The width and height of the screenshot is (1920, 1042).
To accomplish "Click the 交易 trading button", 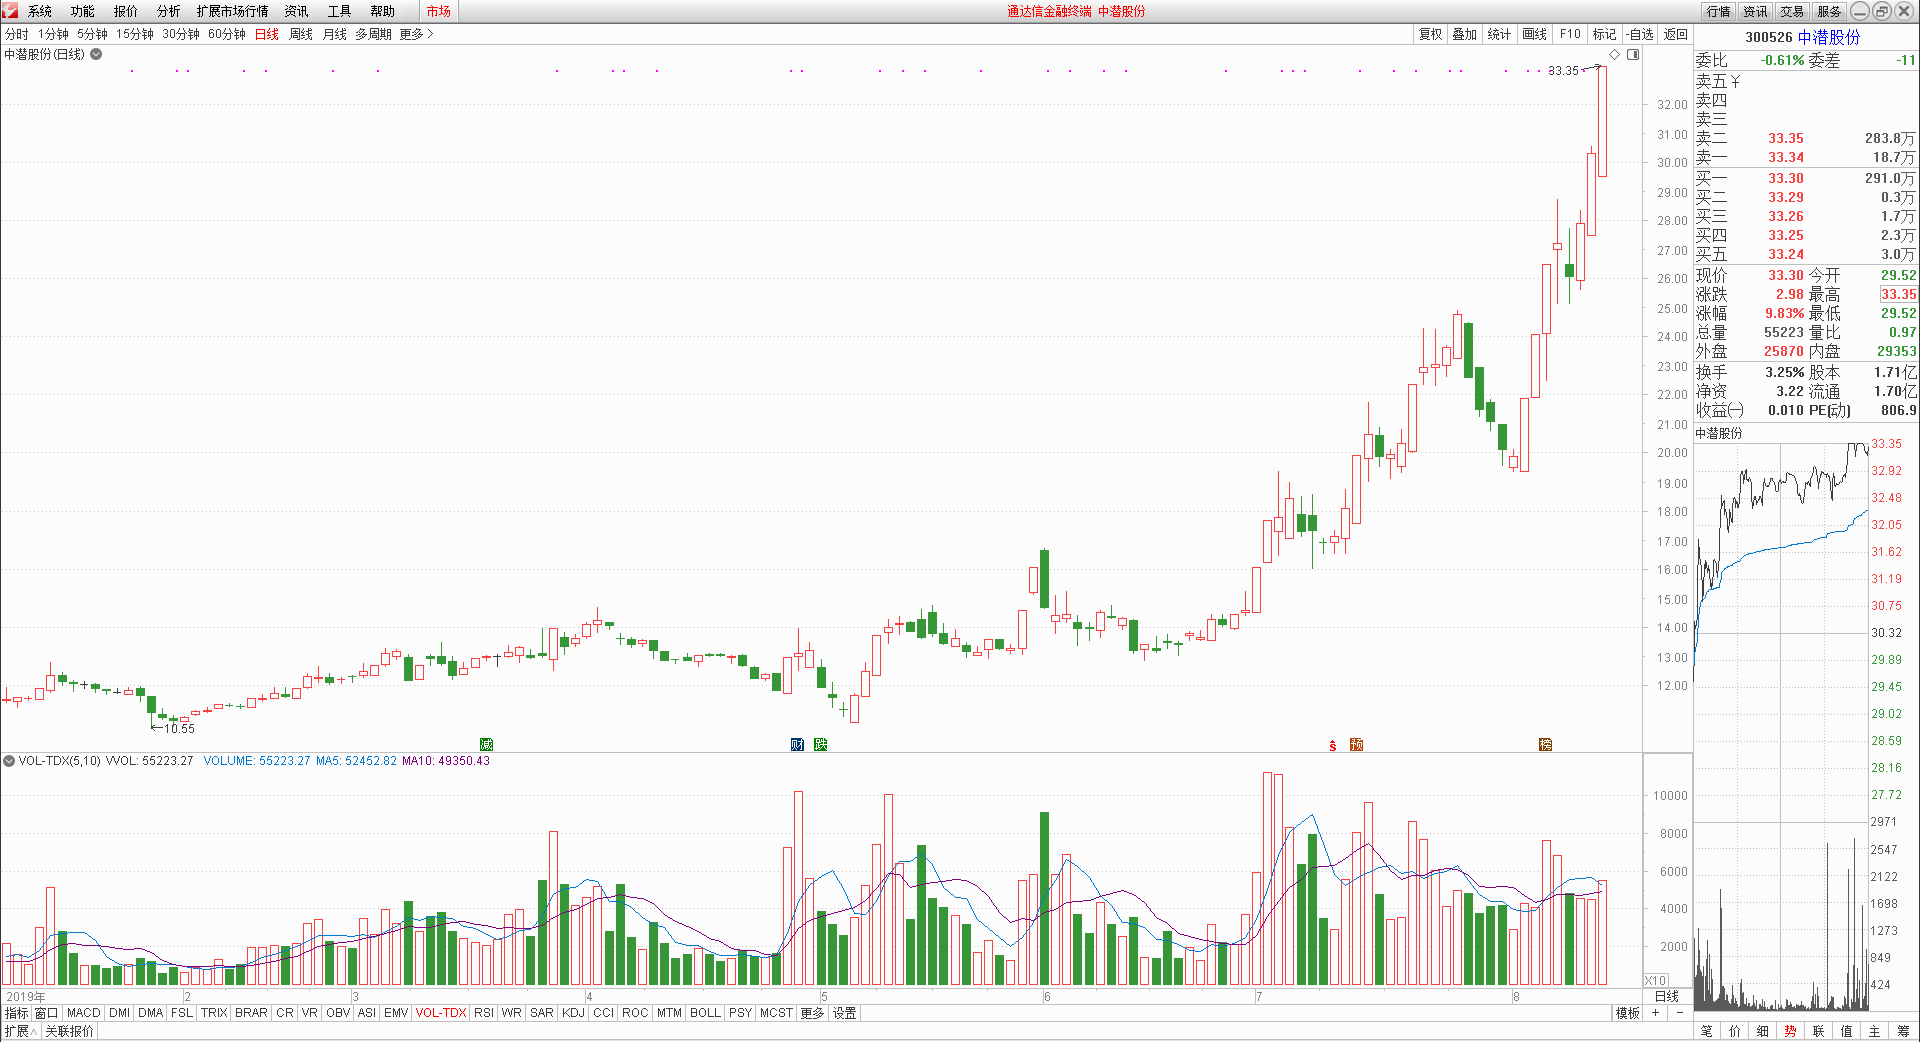I will tap(1793, 11).
